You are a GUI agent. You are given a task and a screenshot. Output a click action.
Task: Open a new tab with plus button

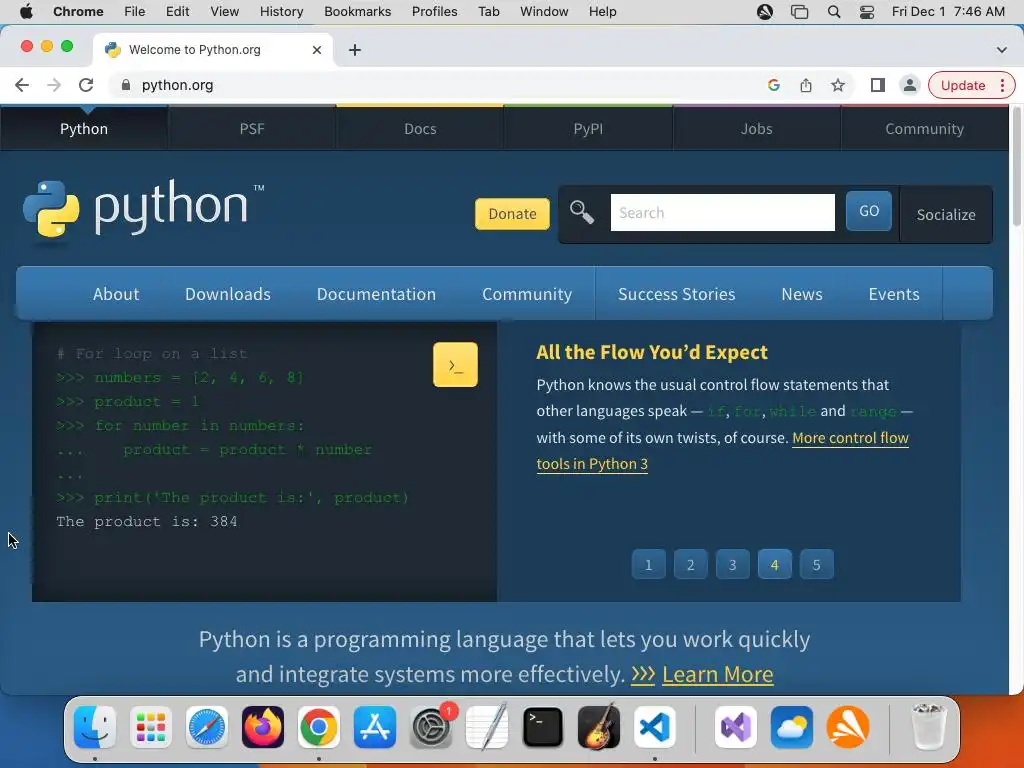point(355,50)
